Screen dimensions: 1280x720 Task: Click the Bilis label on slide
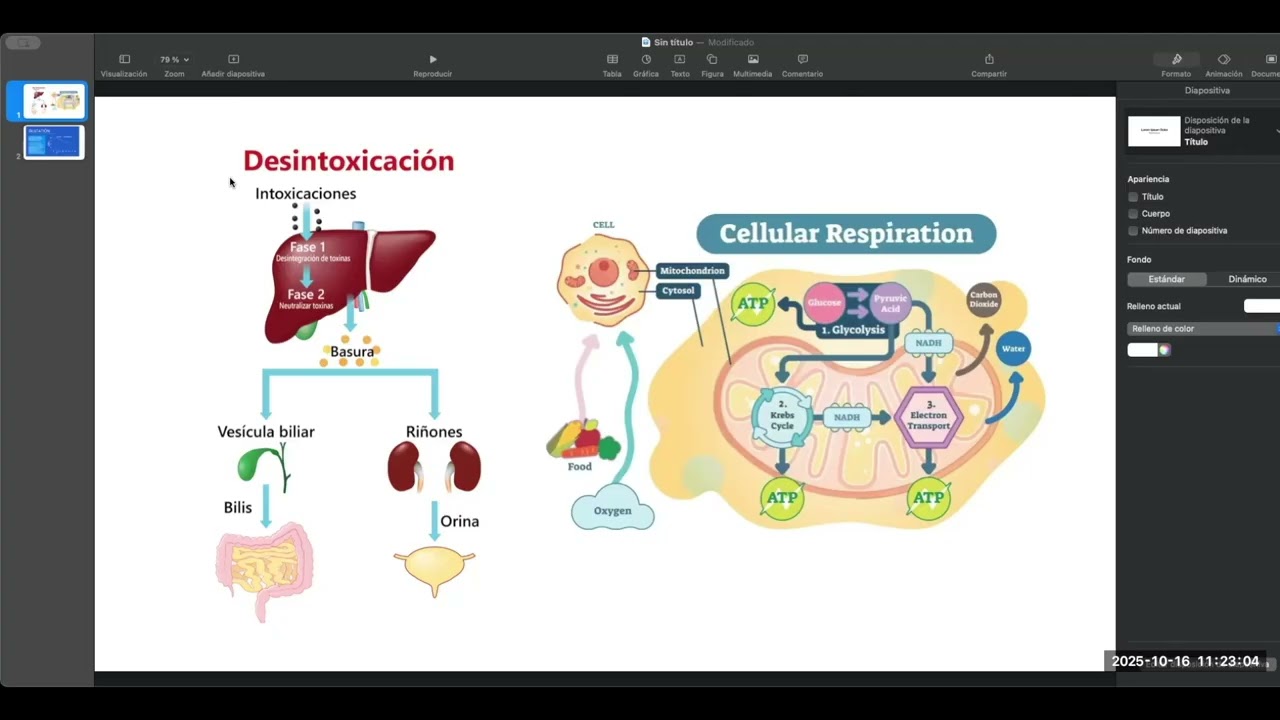click(x=238, y=508)
